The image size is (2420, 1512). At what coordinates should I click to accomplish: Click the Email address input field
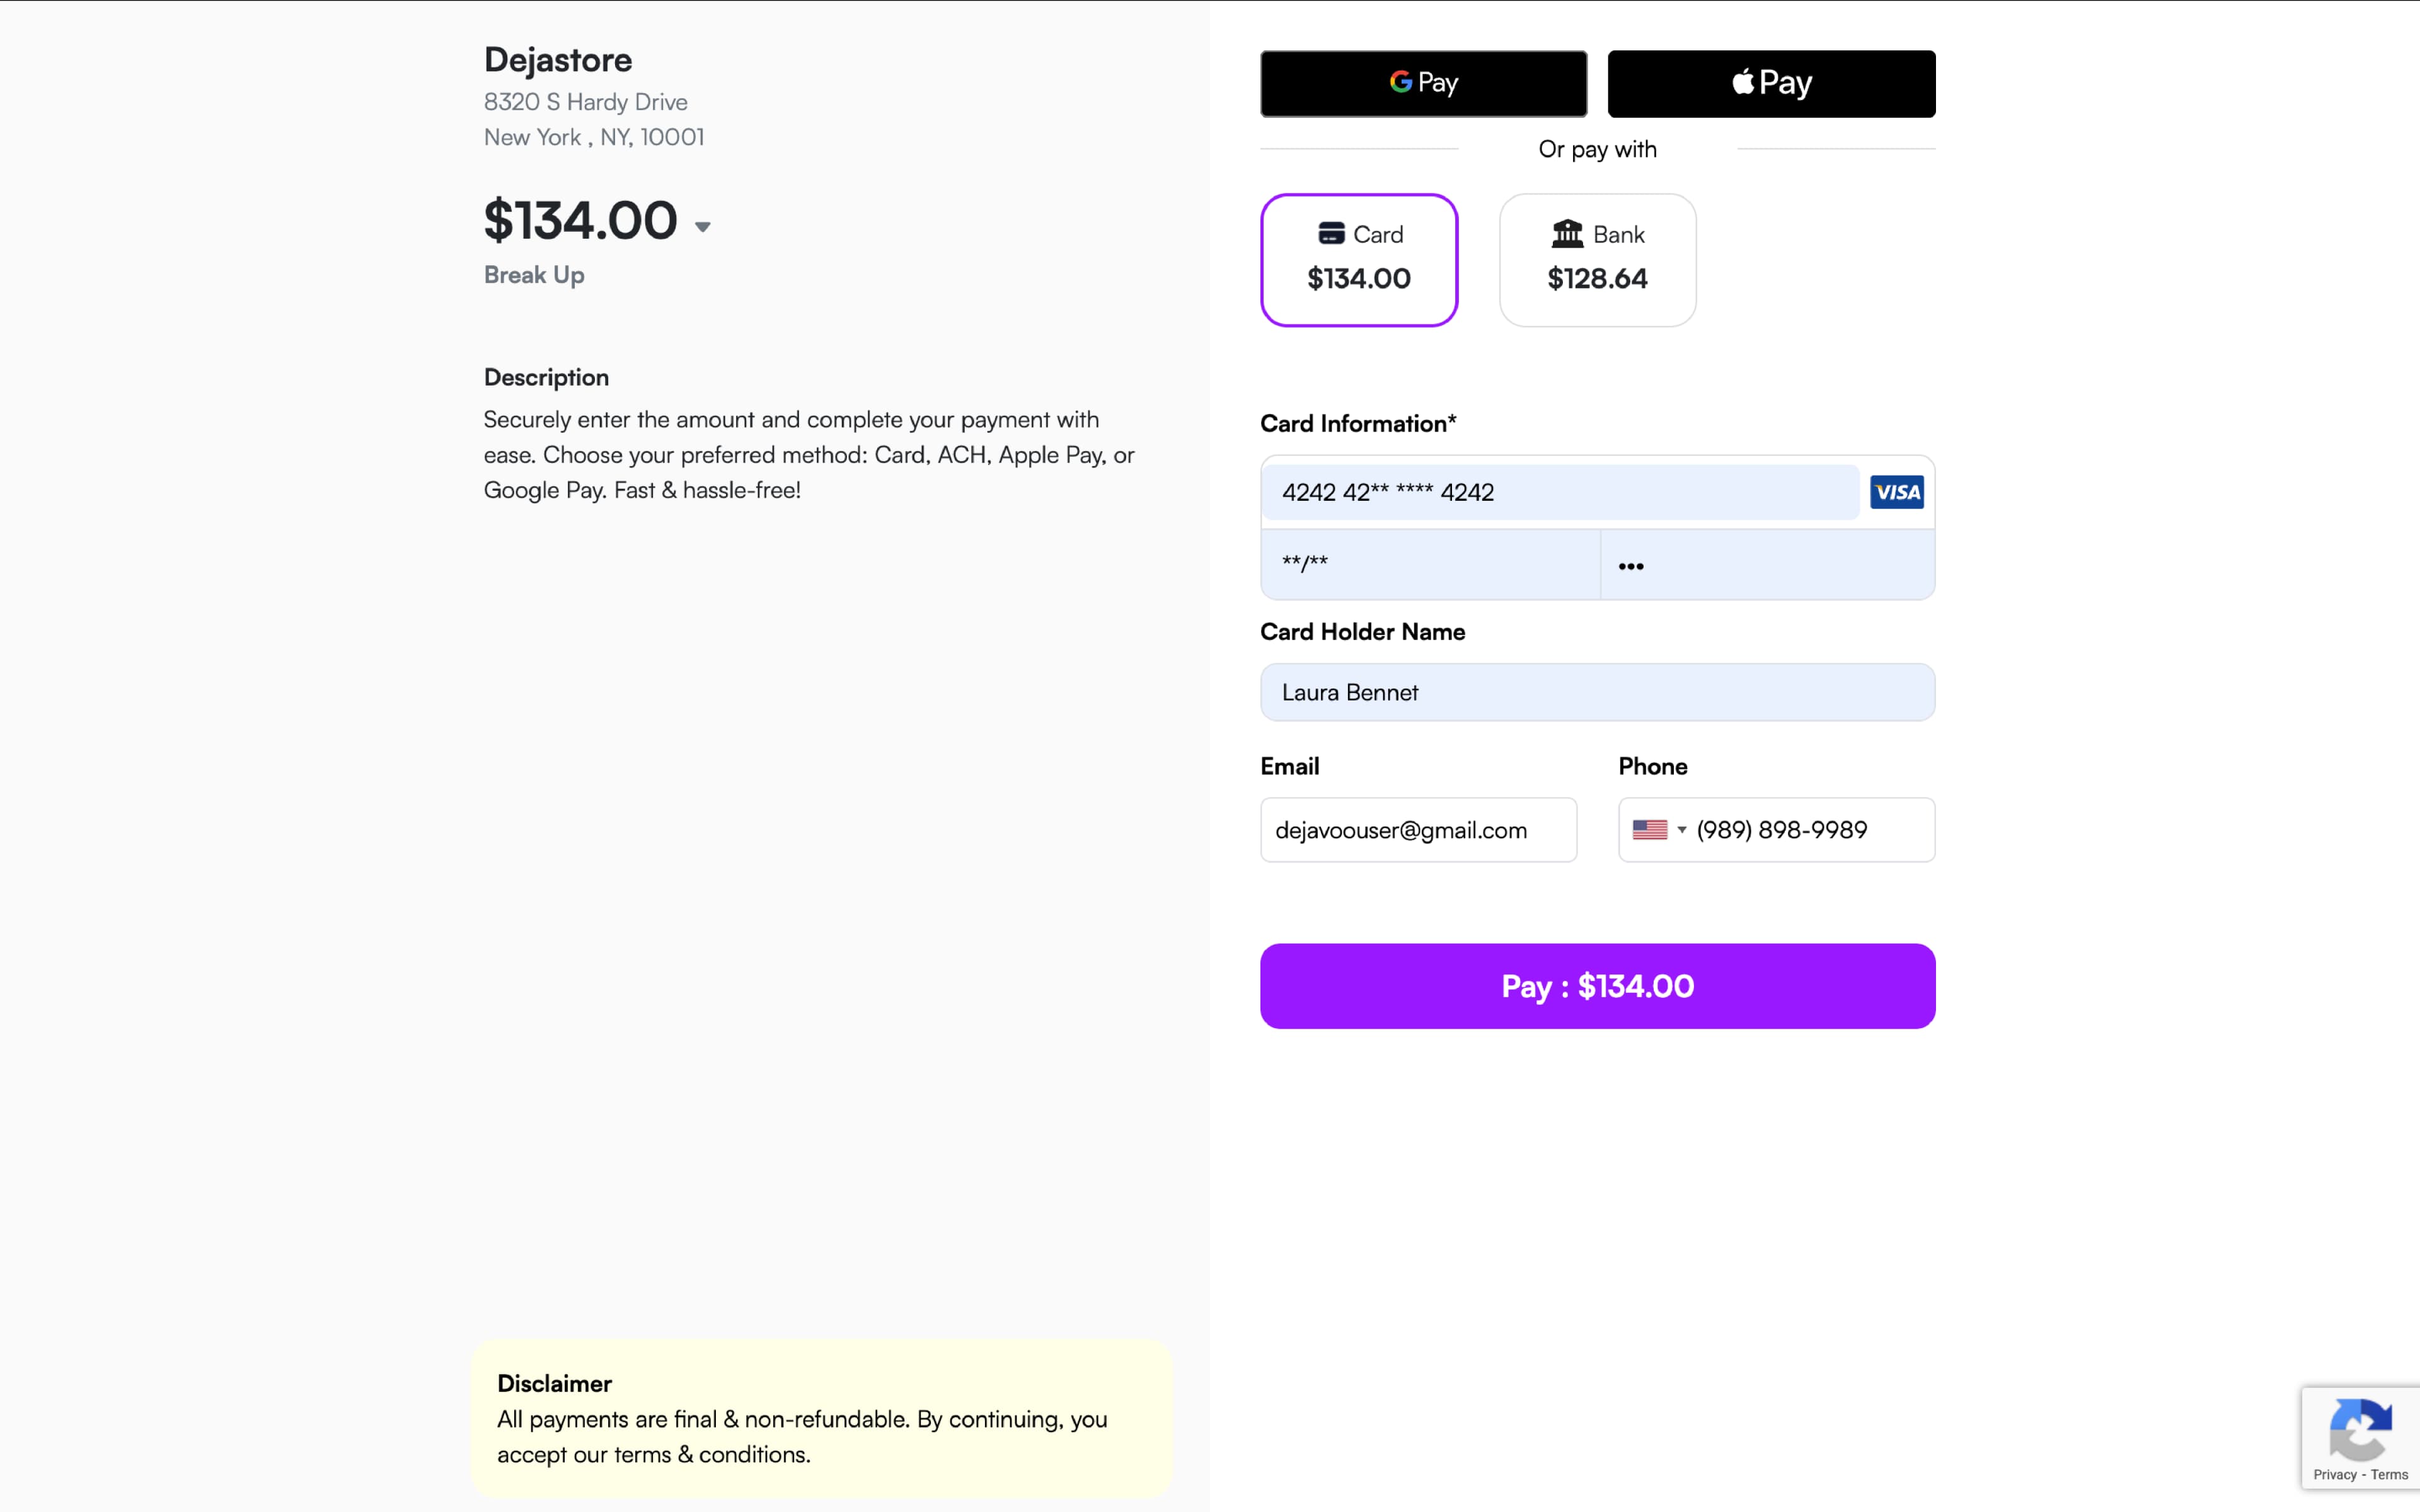(1418, 830)
